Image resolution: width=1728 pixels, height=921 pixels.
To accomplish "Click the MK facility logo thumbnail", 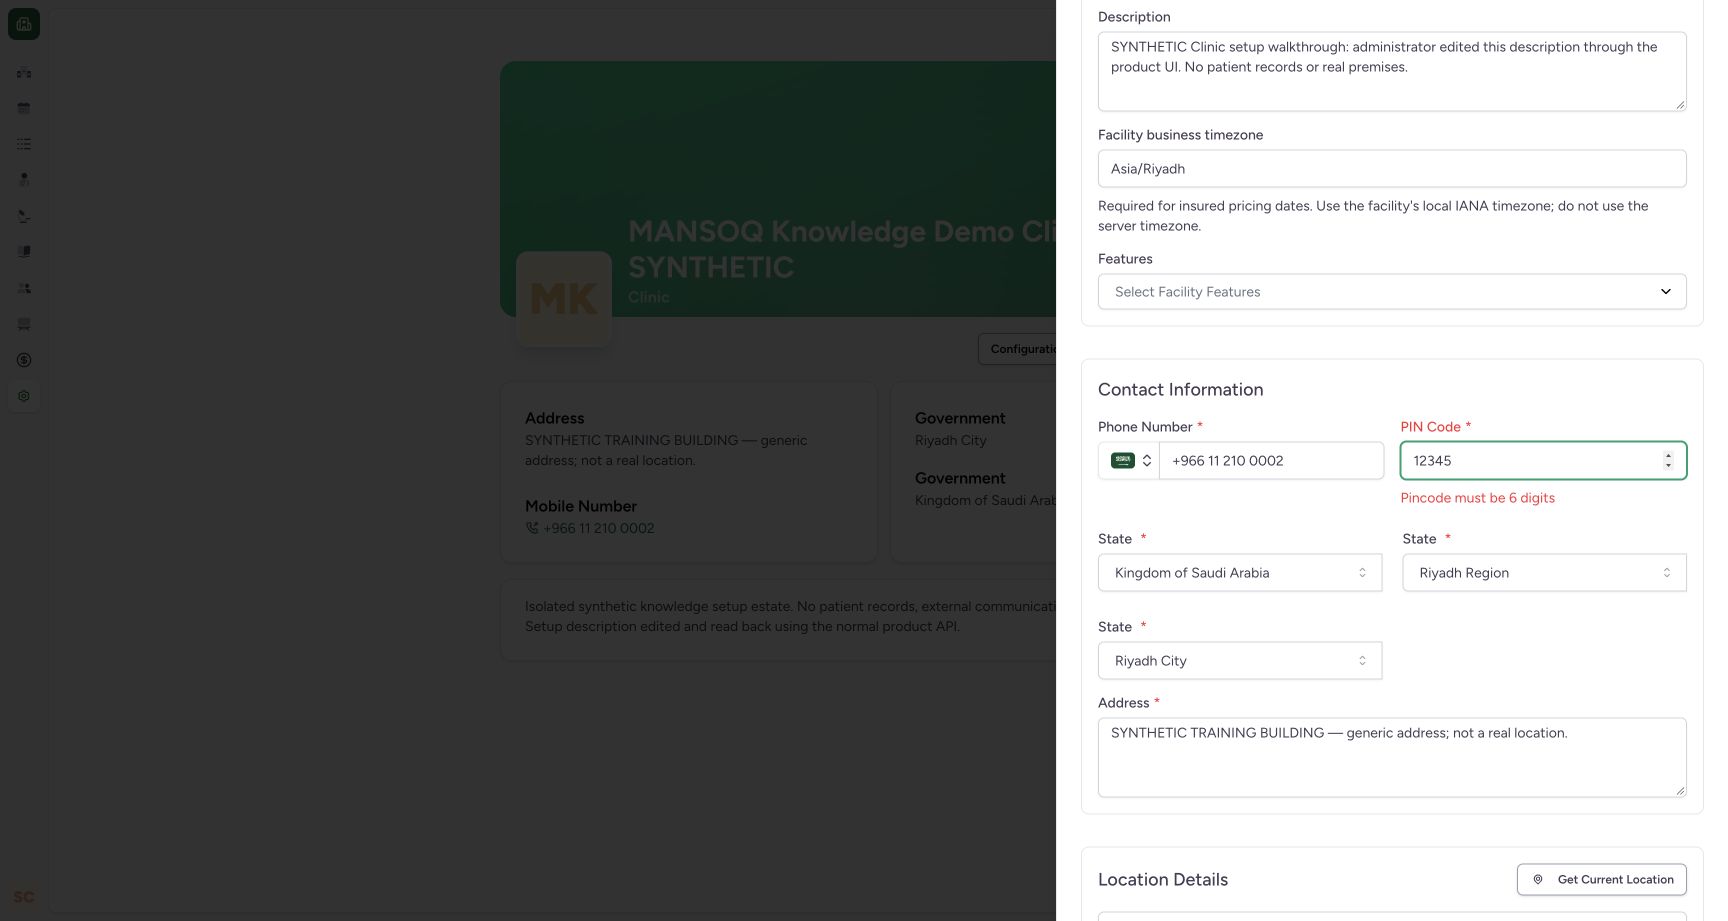I will [564, 299].
